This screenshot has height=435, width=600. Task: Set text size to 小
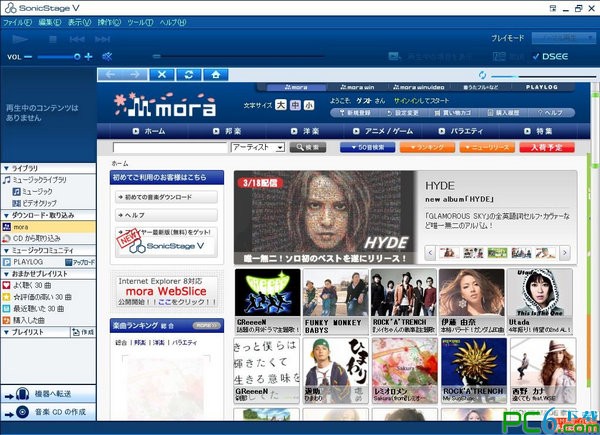tap(309, 105)
